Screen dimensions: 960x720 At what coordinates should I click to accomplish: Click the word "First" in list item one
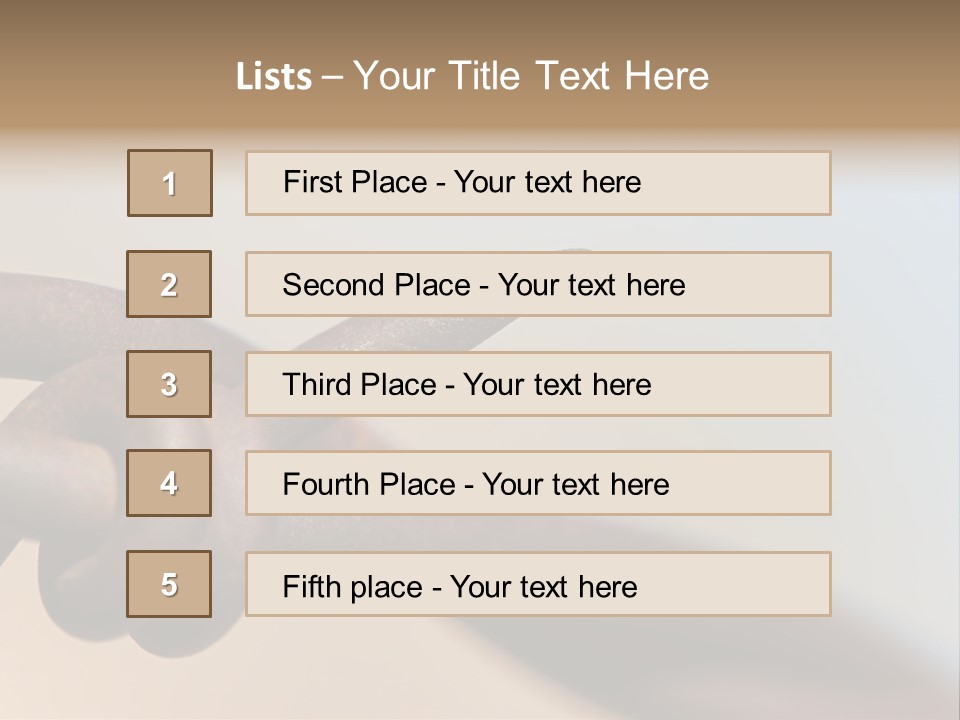pos(312,182)
